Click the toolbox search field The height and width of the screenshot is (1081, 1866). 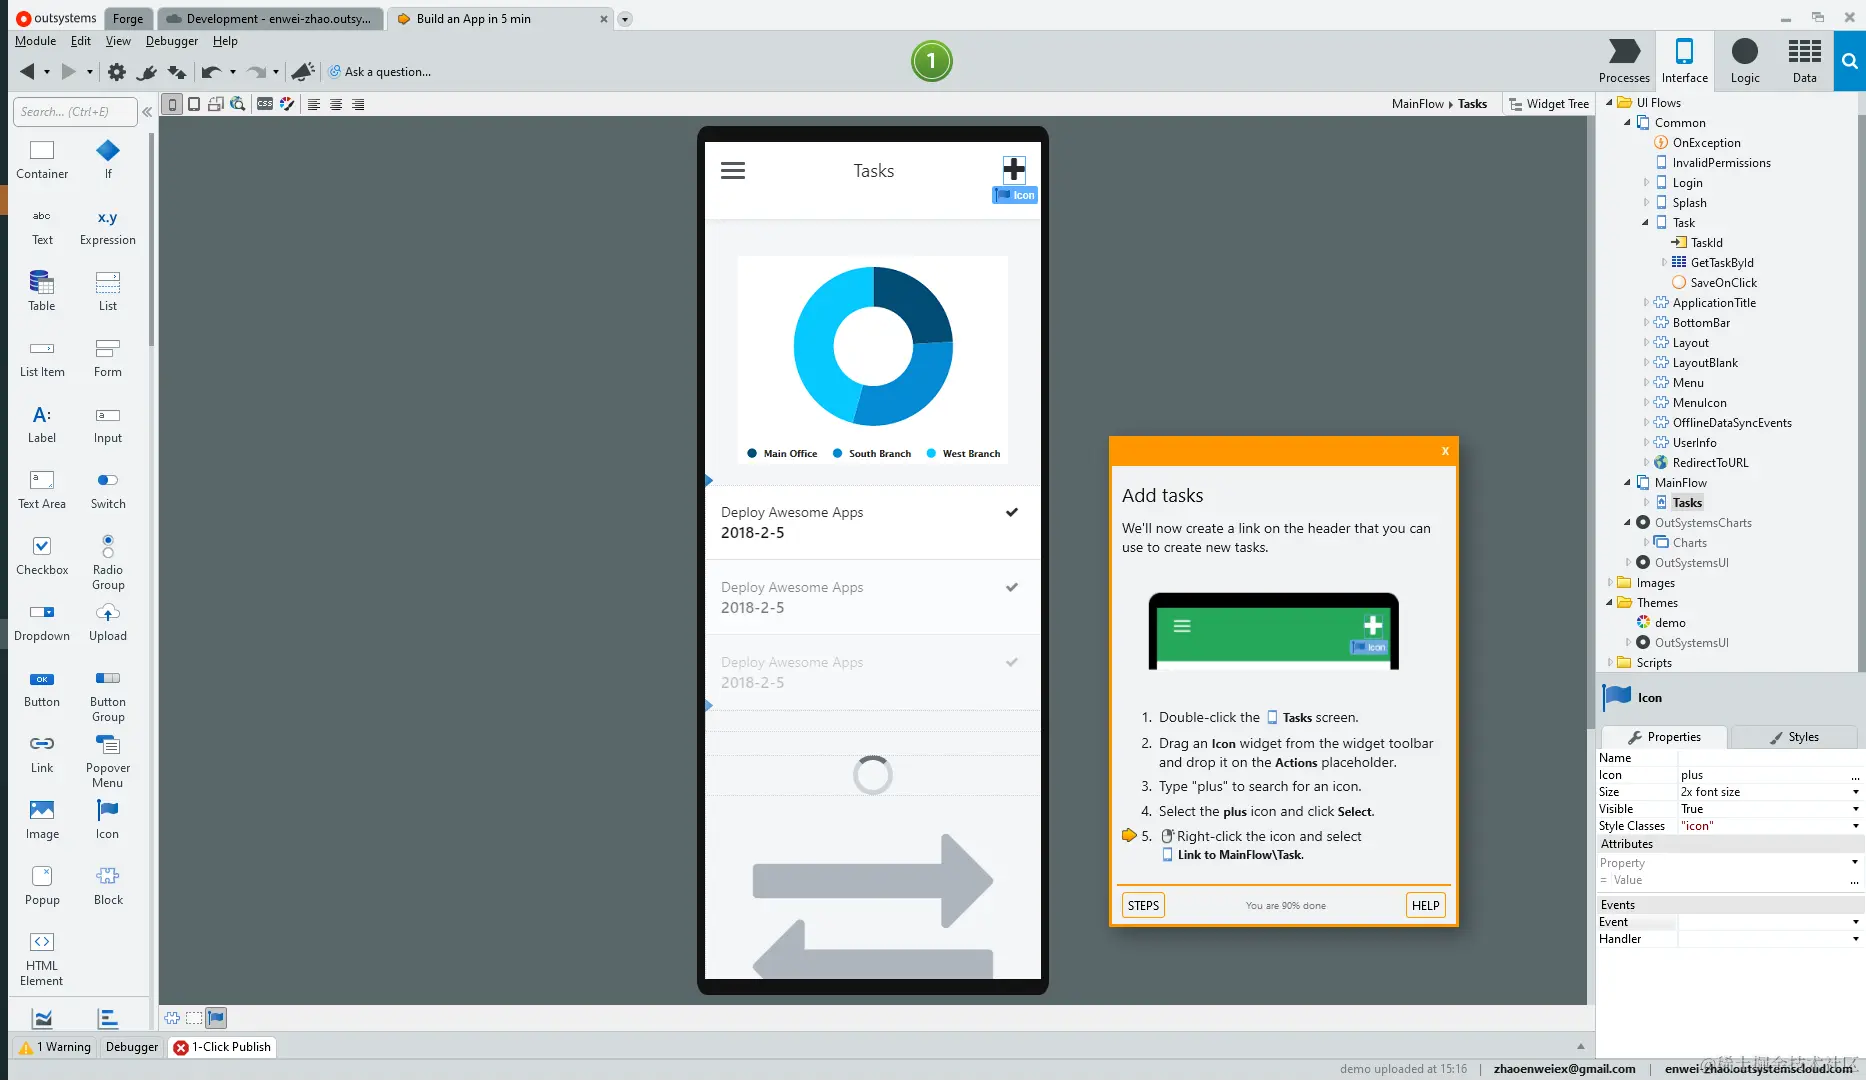(75, 112)
